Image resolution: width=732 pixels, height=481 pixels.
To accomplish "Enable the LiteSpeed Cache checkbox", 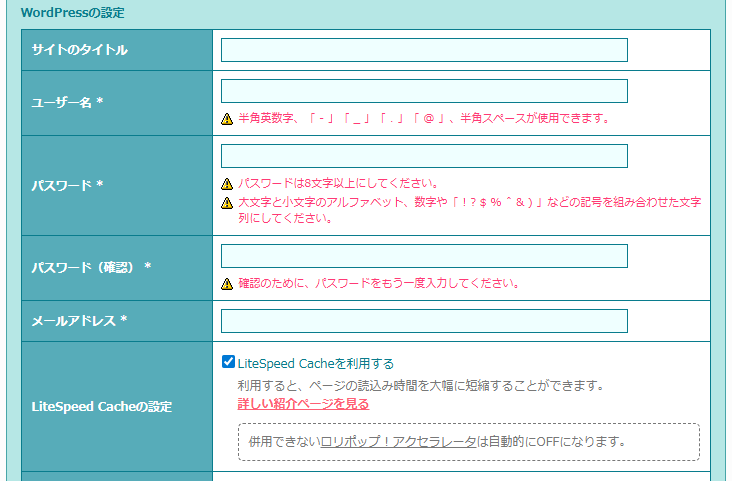I will pyautogui.click(x=228, y=363).
